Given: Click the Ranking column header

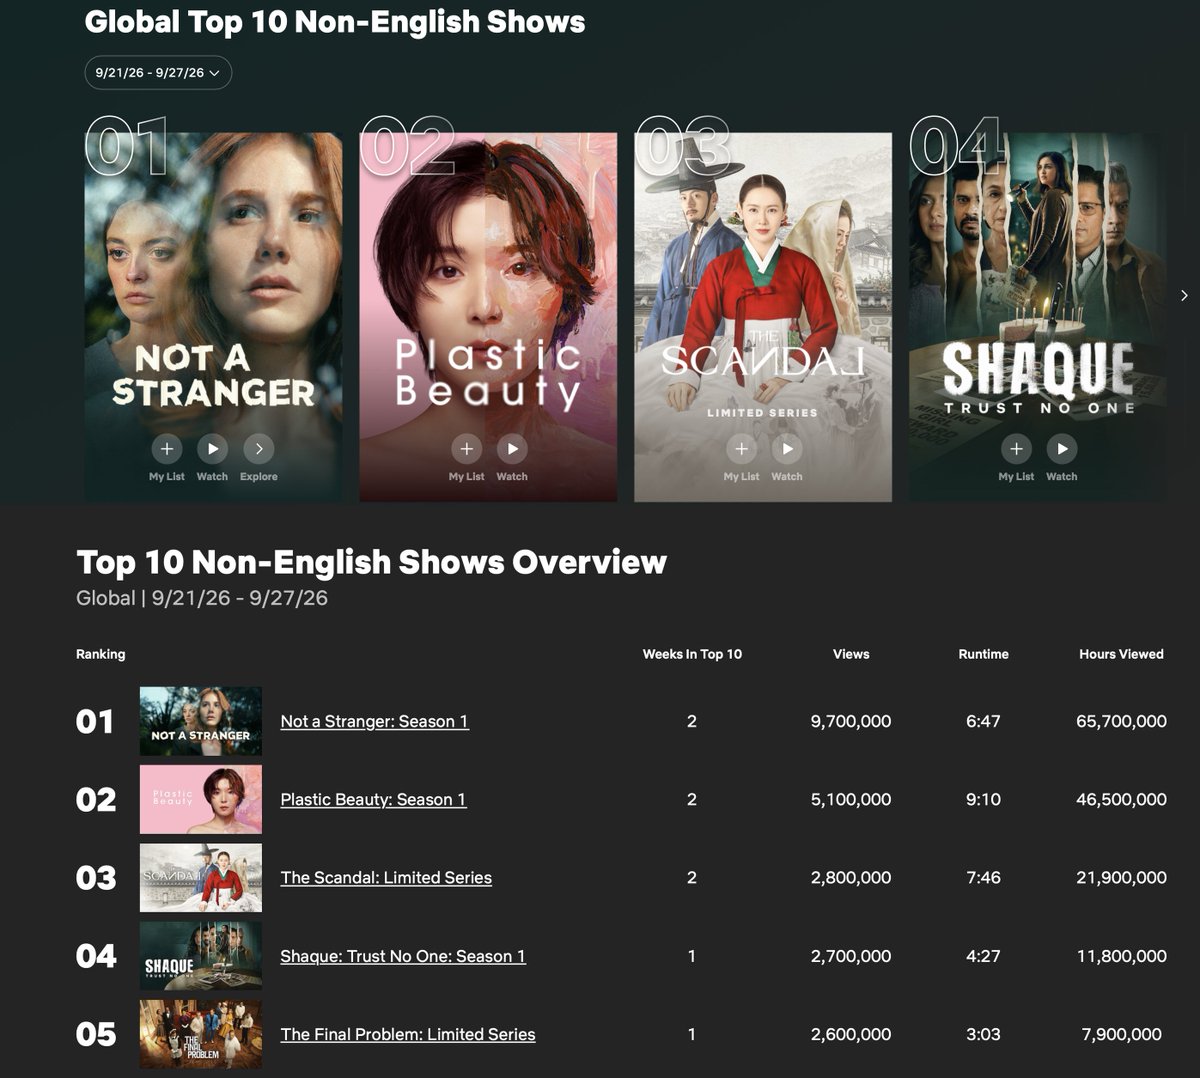Looking at the screenshot, I should [101, 654].
